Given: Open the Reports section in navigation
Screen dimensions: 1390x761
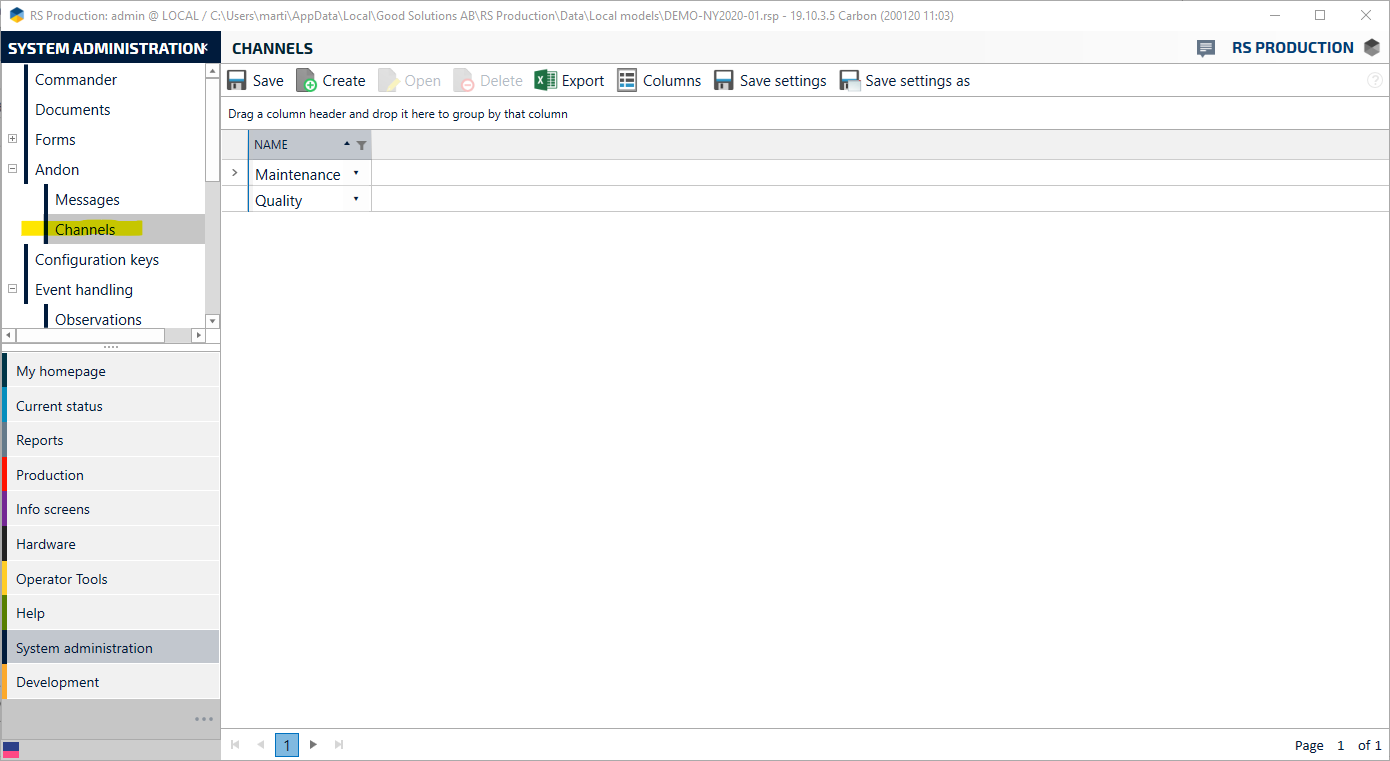Looking at the screenshot, I should coord(40,440).
